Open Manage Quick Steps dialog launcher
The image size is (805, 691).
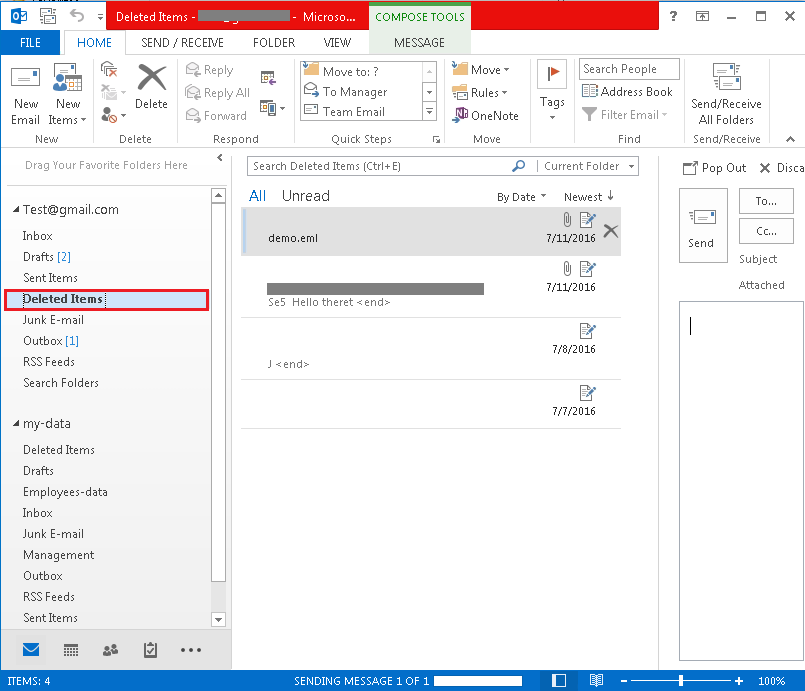(x=436, y=140)
